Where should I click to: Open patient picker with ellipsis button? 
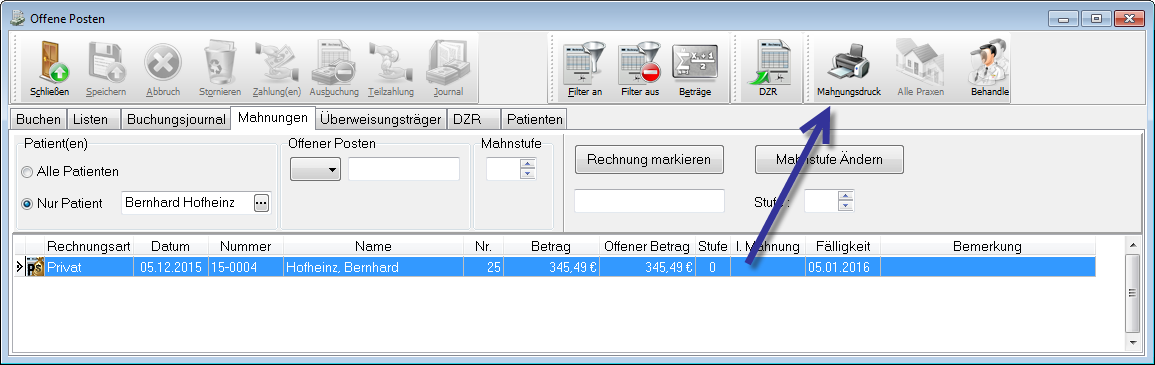pos(261,203)
